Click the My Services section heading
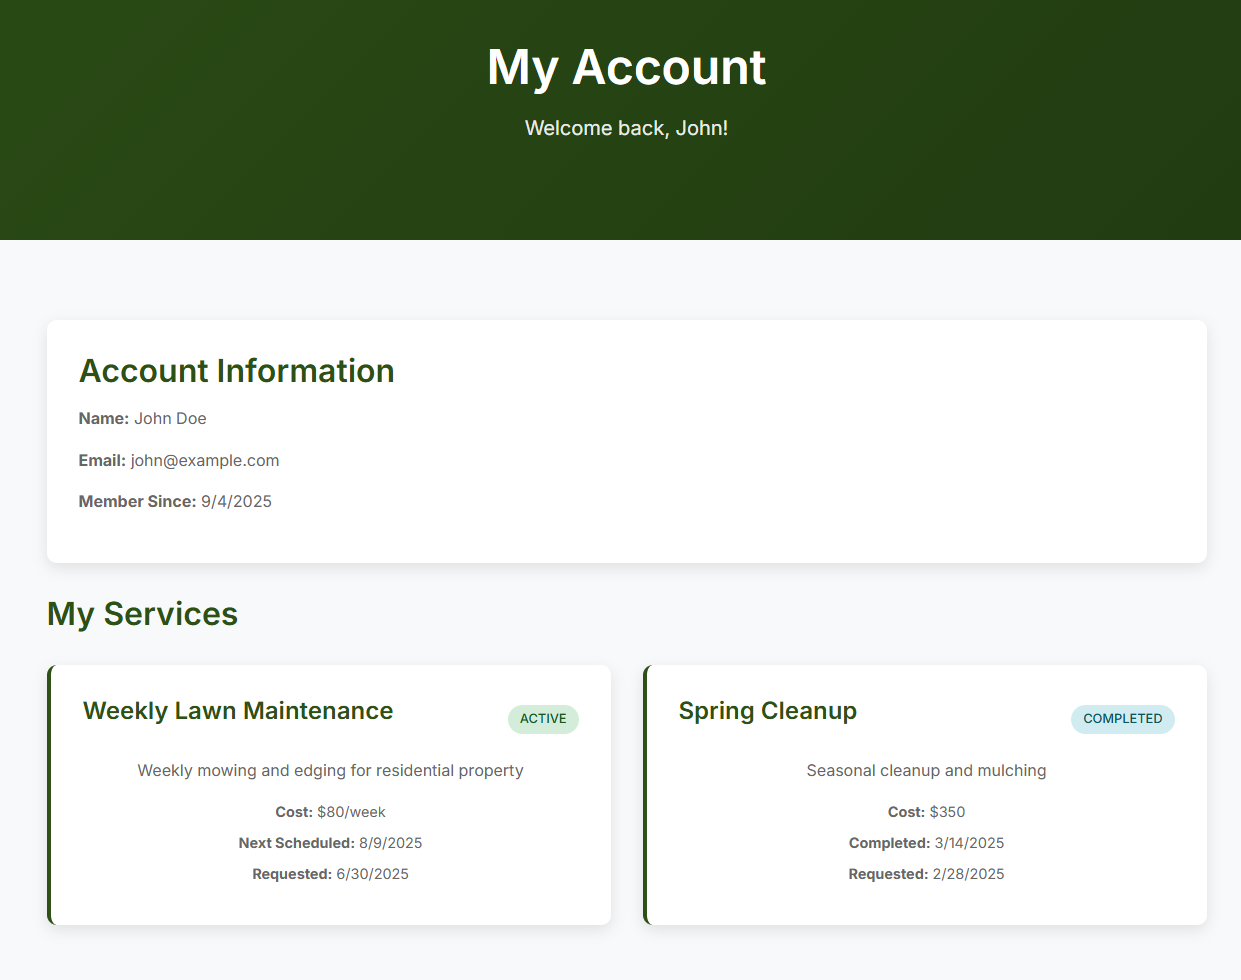1241x980 pixels. point(142,614)
